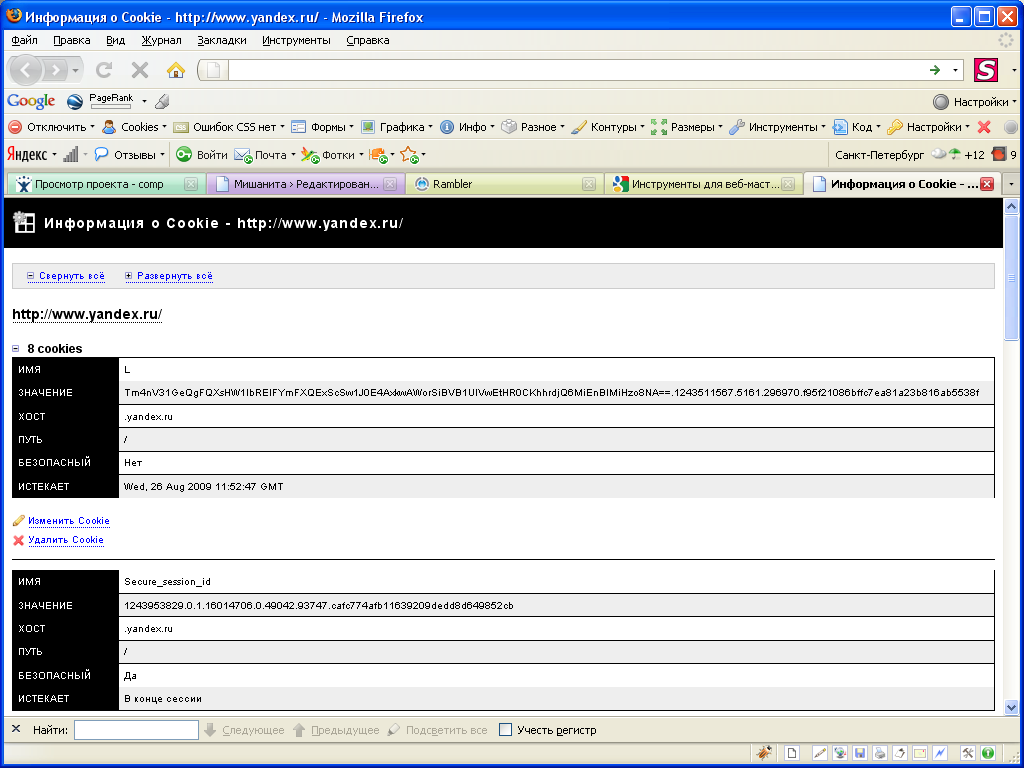This screenshot has height=768, width=1024.
Task: Click the Удалить Cookie link
Action: pos(66,540)
